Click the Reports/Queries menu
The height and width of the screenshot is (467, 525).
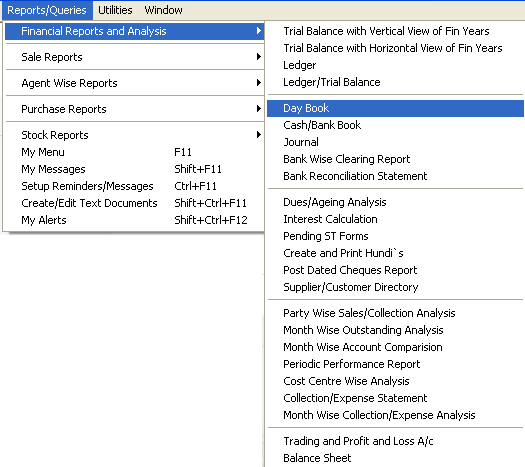pos(47,10)
